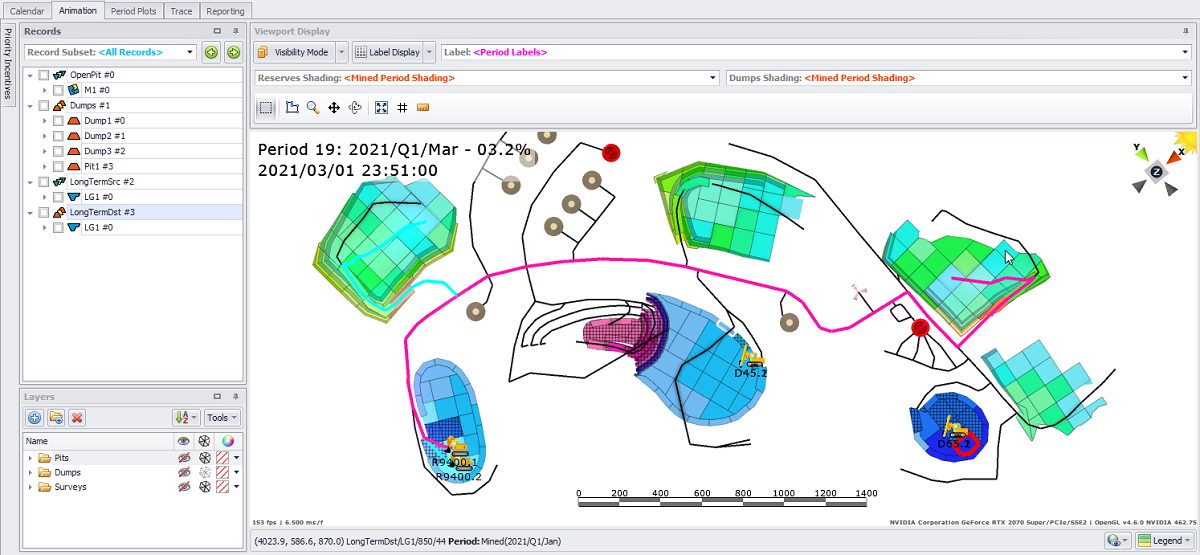Open the sort A-Z dropdown in Layers
1200x555 pixels.
click(x=185, y=417)
